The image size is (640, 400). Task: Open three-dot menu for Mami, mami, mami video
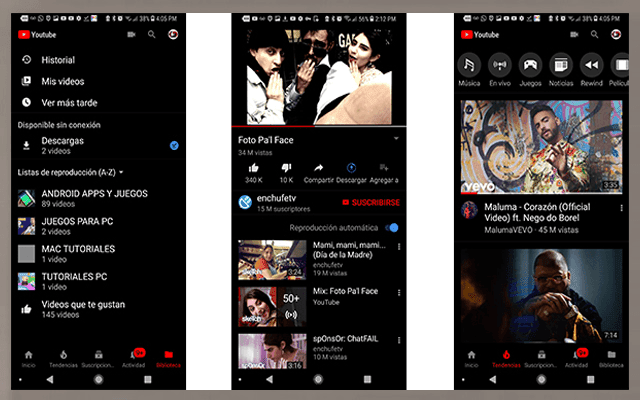point(398,245)
